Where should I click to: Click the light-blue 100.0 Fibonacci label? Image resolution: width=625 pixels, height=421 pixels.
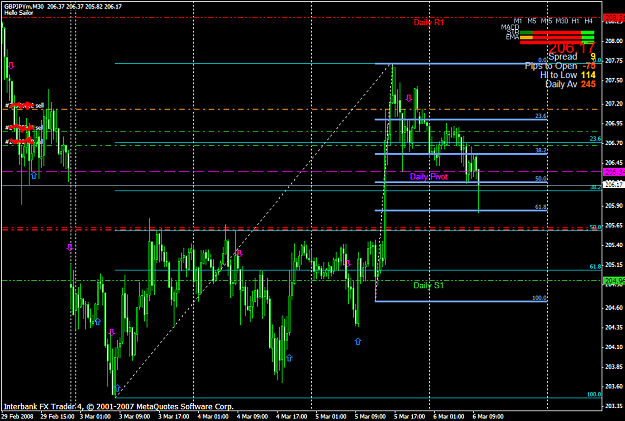(x=539, y=298)
